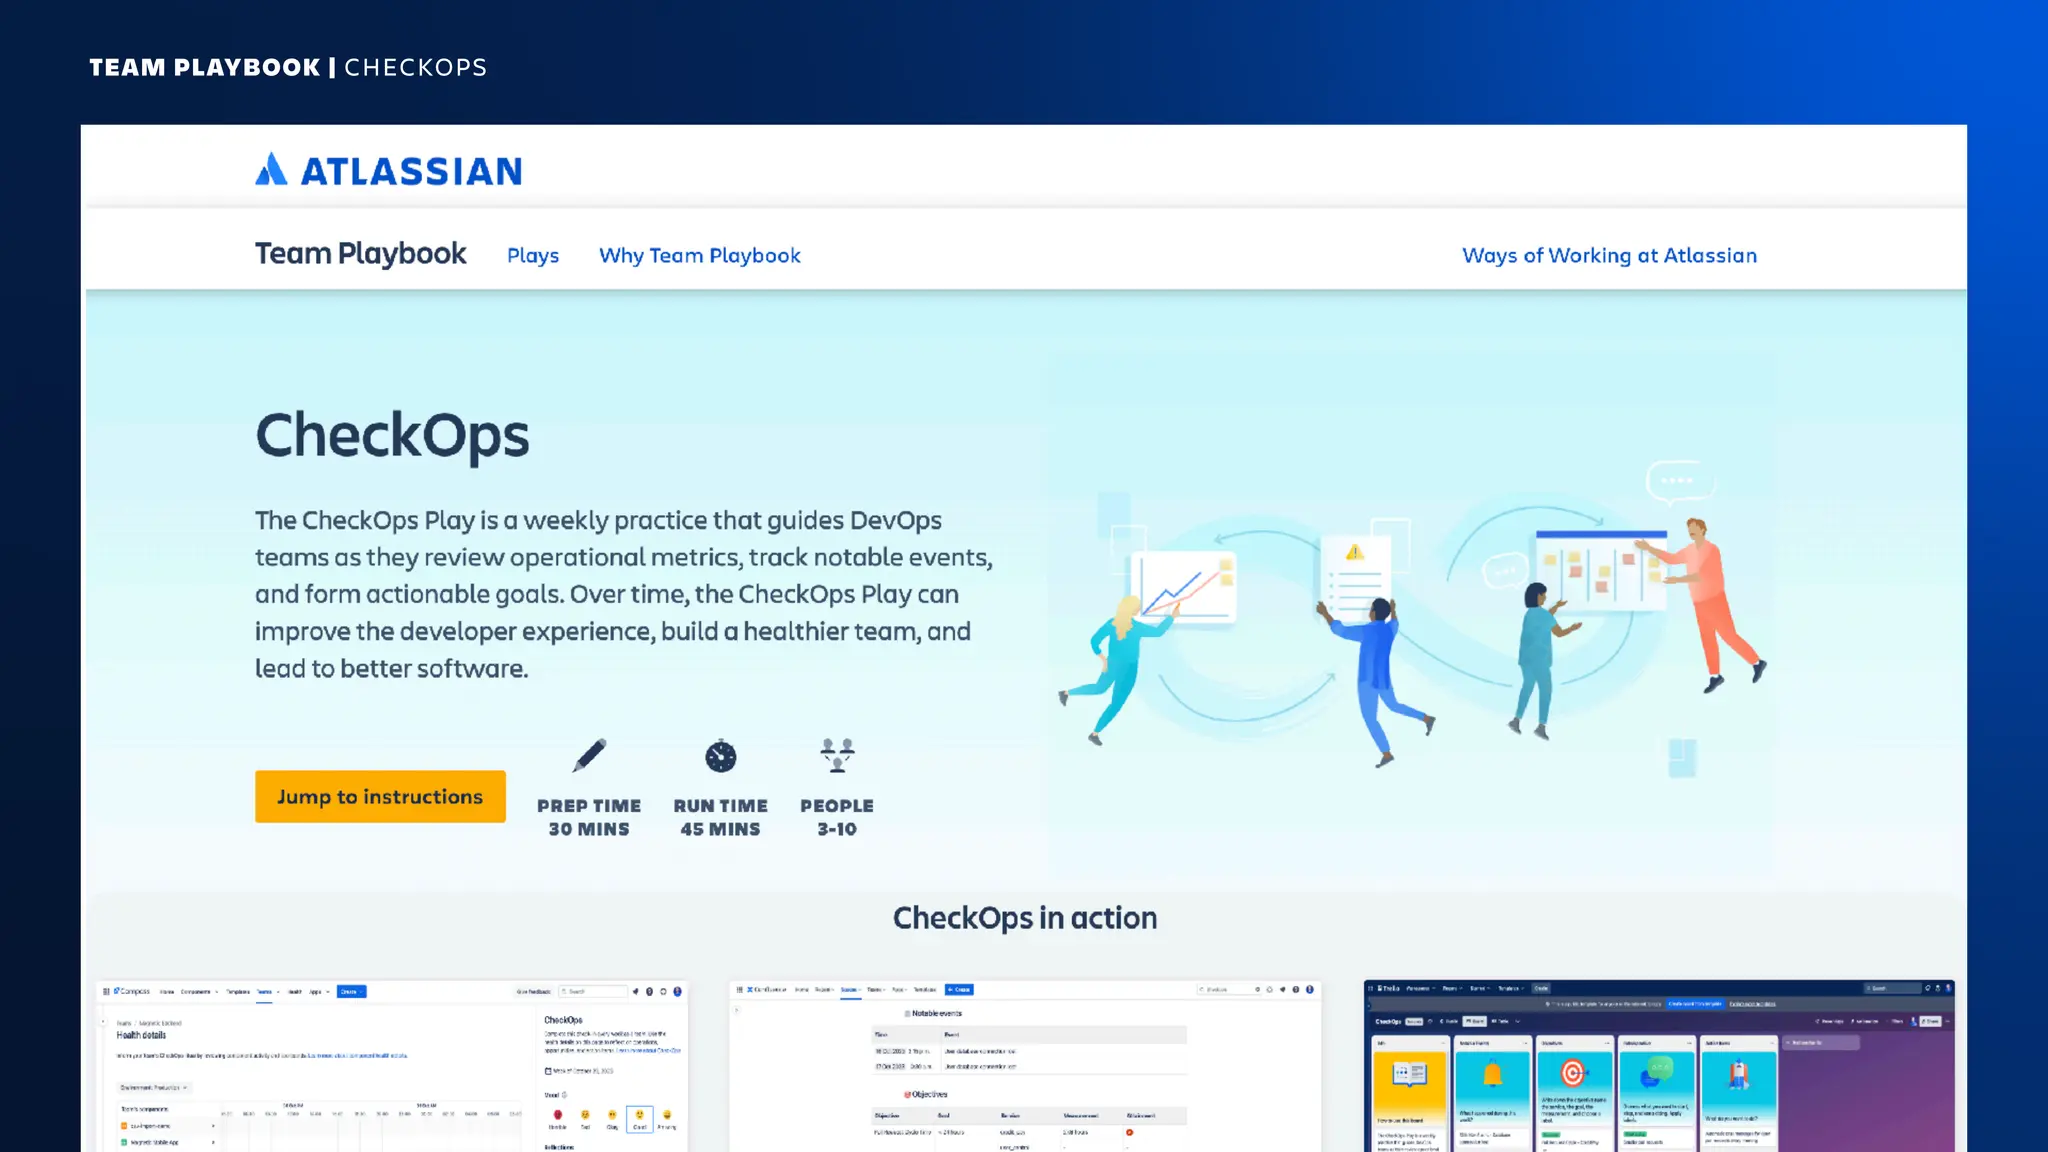Click Create from template button in Trello
The width and height of the screenshot is (2048, 1152).
[1695, 1003]
